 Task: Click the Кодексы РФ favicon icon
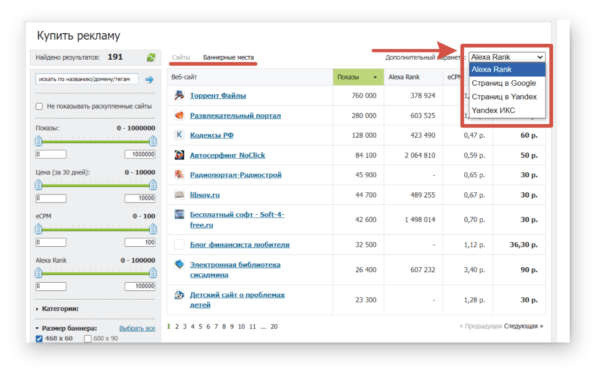[179, 135]
